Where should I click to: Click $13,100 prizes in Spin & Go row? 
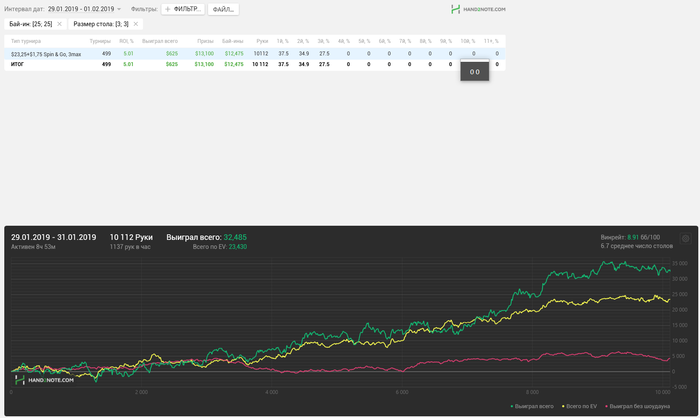coord(204,54)
